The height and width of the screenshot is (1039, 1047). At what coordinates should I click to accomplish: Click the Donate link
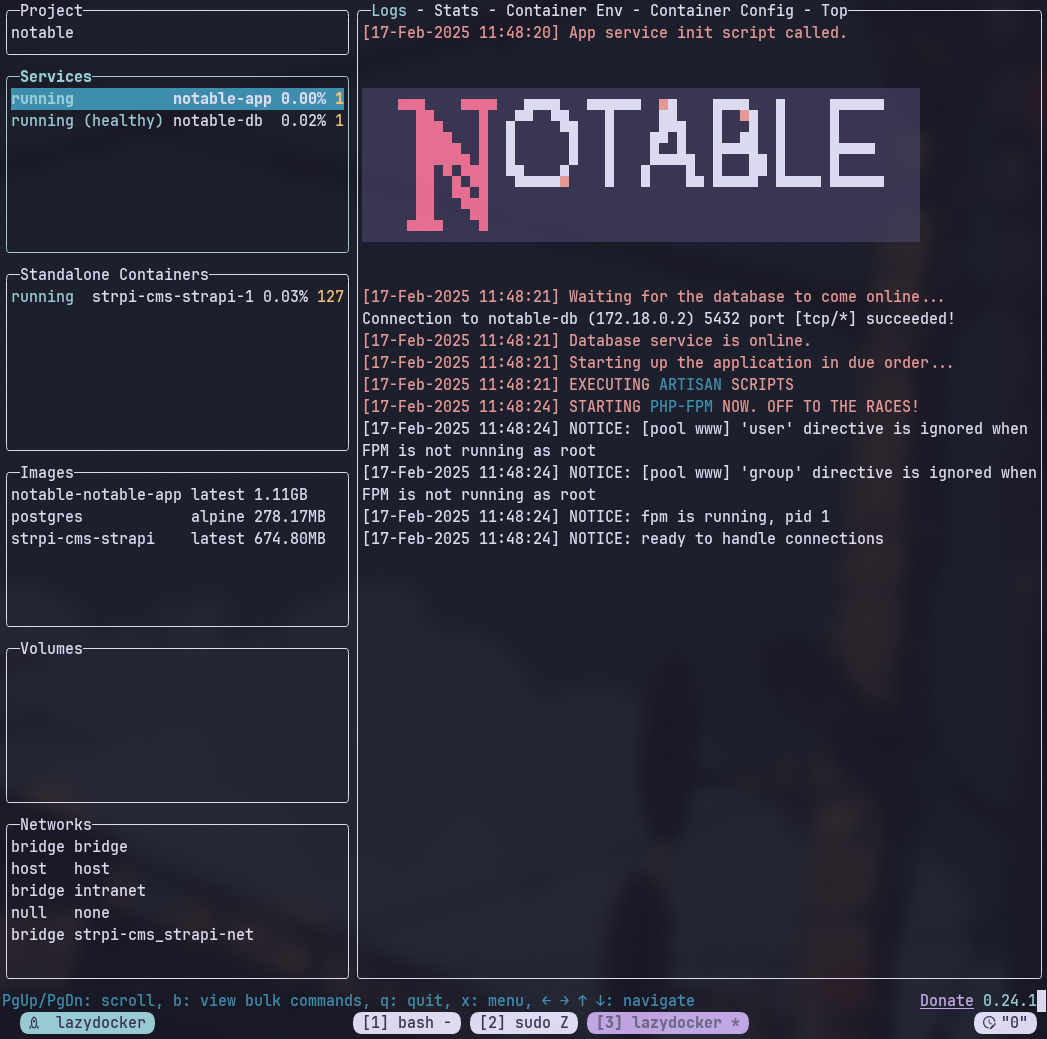tap(946, 1000)
